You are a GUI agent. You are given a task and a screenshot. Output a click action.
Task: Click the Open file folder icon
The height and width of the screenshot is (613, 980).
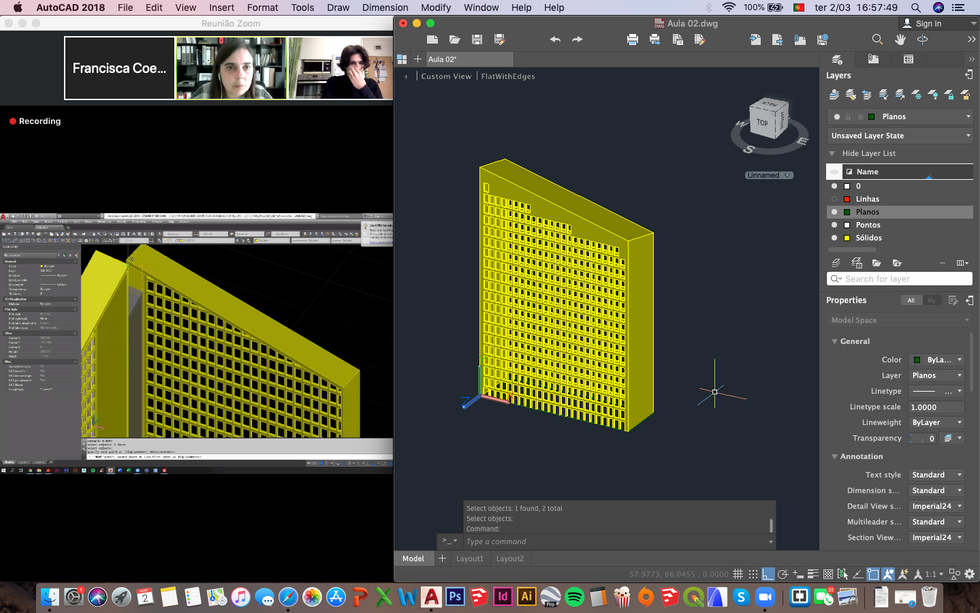click(454, 39)
